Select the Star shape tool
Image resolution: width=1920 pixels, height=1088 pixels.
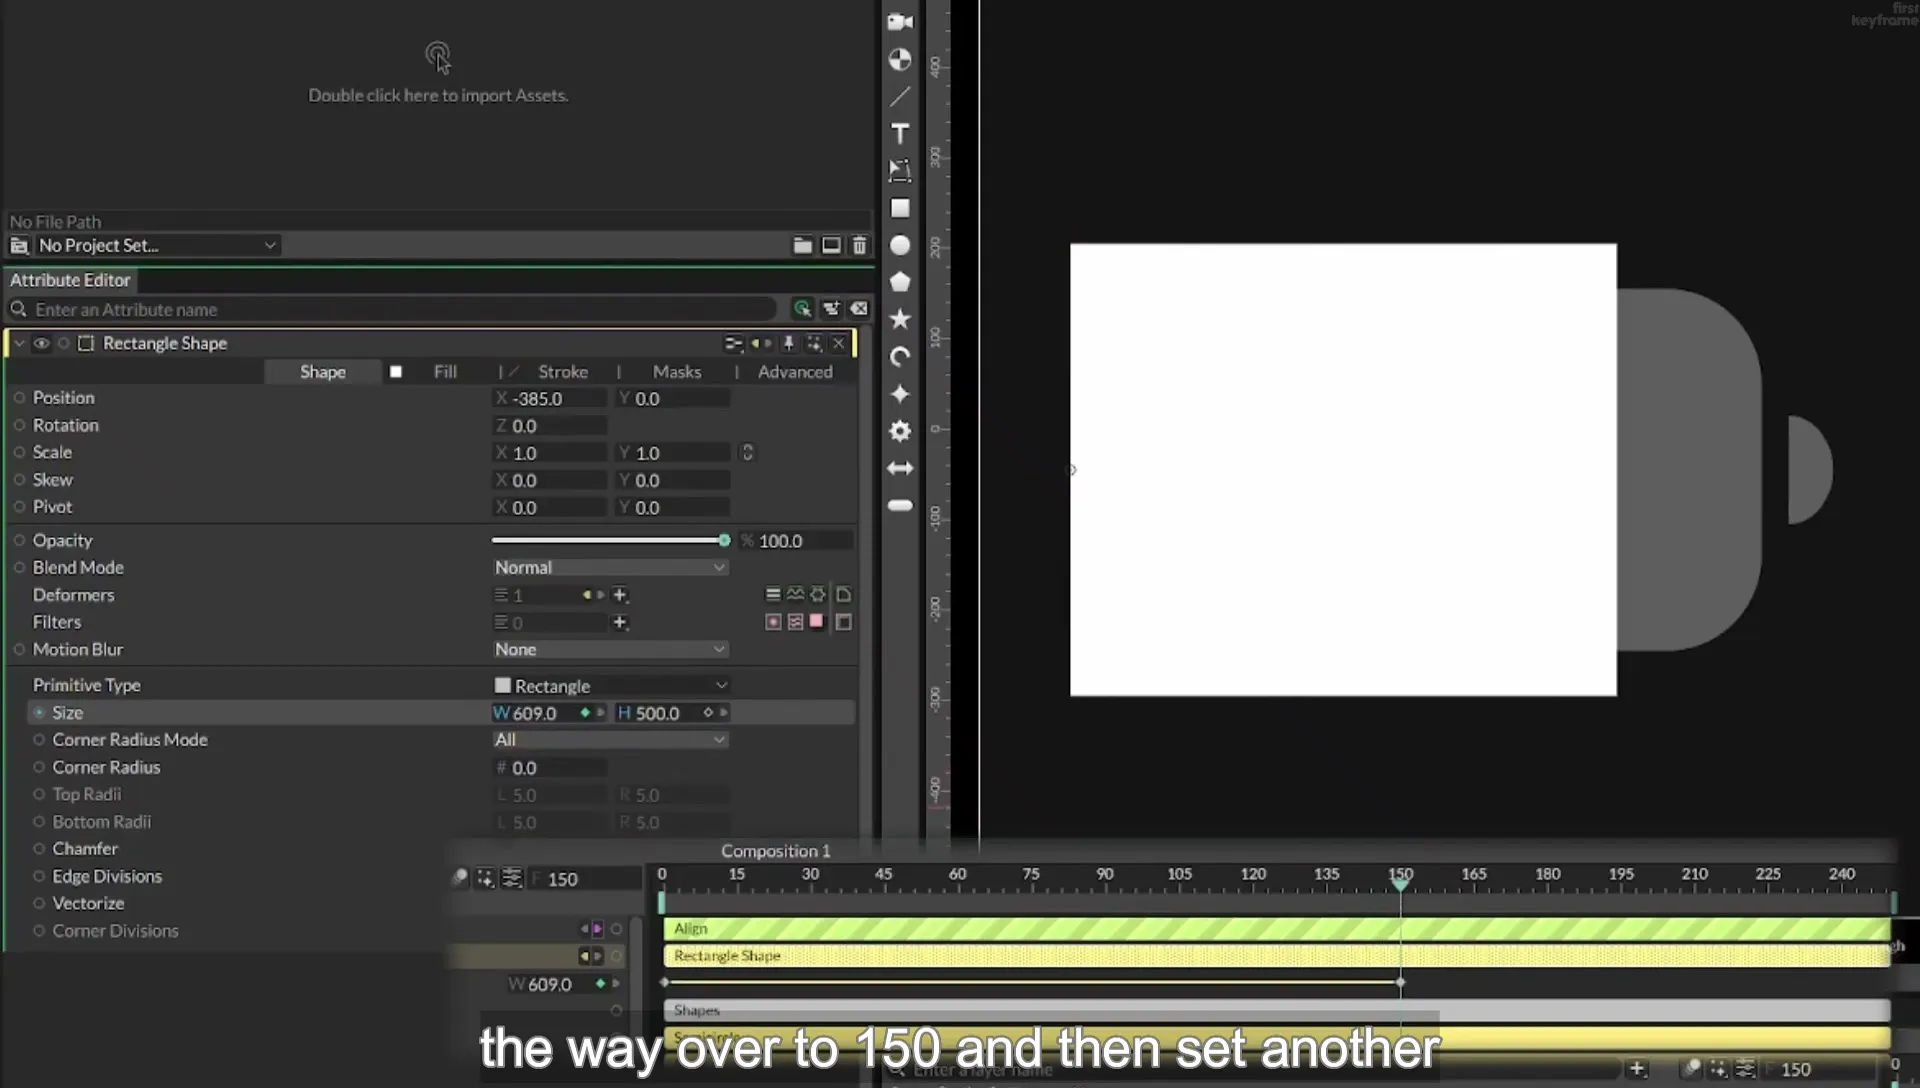pyautogui.click(x=900, y=319)
